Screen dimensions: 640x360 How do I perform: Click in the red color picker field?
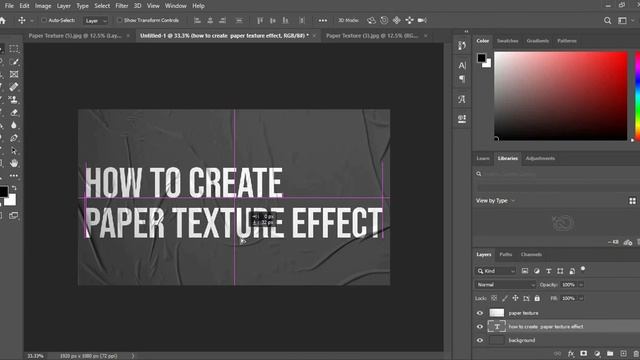point(560,96)
